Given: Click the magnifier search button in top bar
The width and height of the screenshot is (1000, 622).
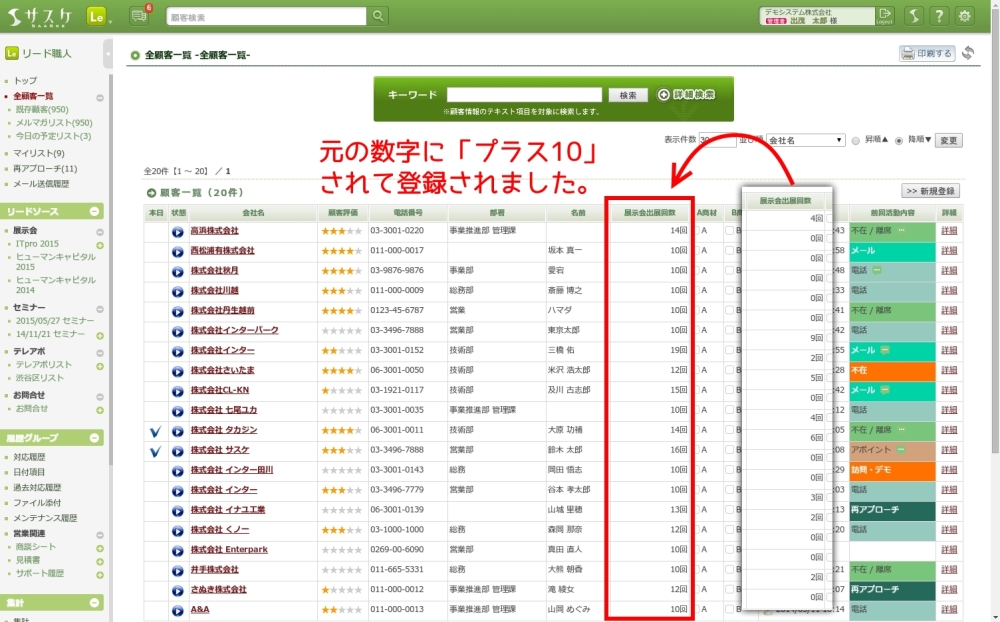Looking at the screenshot, I should [x=378, y=16].
